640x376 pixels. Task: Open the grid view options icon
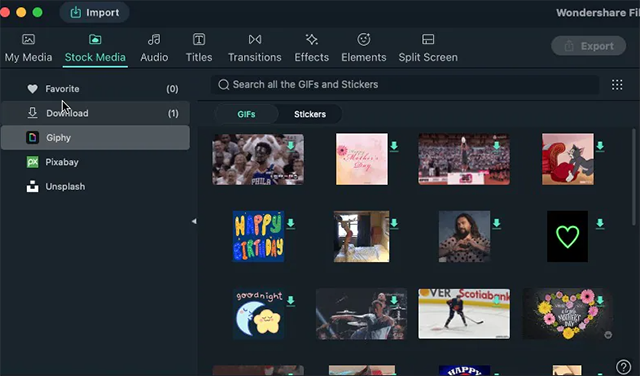[617, 85]
